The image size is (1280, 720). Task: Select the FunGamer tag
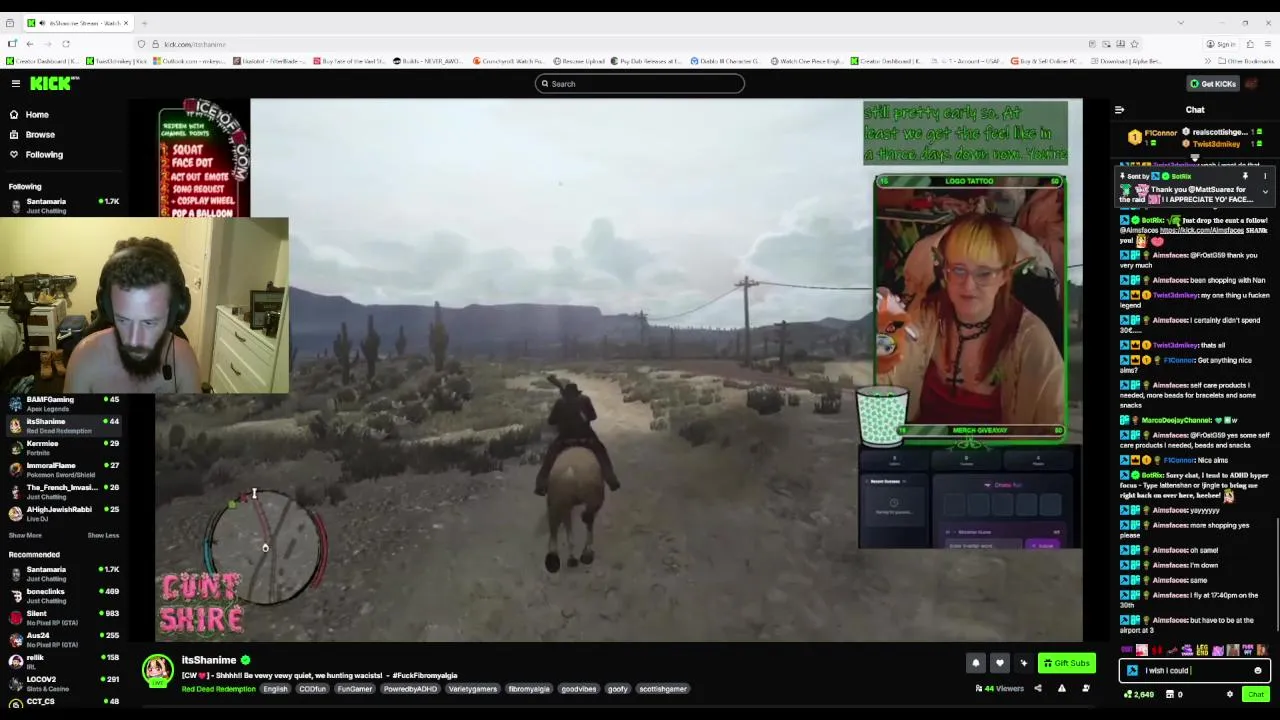(x=354, y=689)
